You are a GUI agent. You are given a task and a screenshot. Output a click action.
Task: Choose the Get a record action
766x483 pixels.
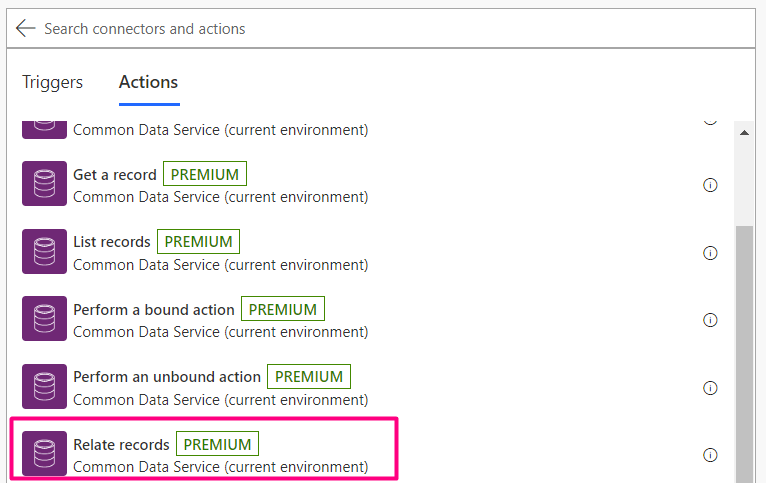(x=115, y=175)
